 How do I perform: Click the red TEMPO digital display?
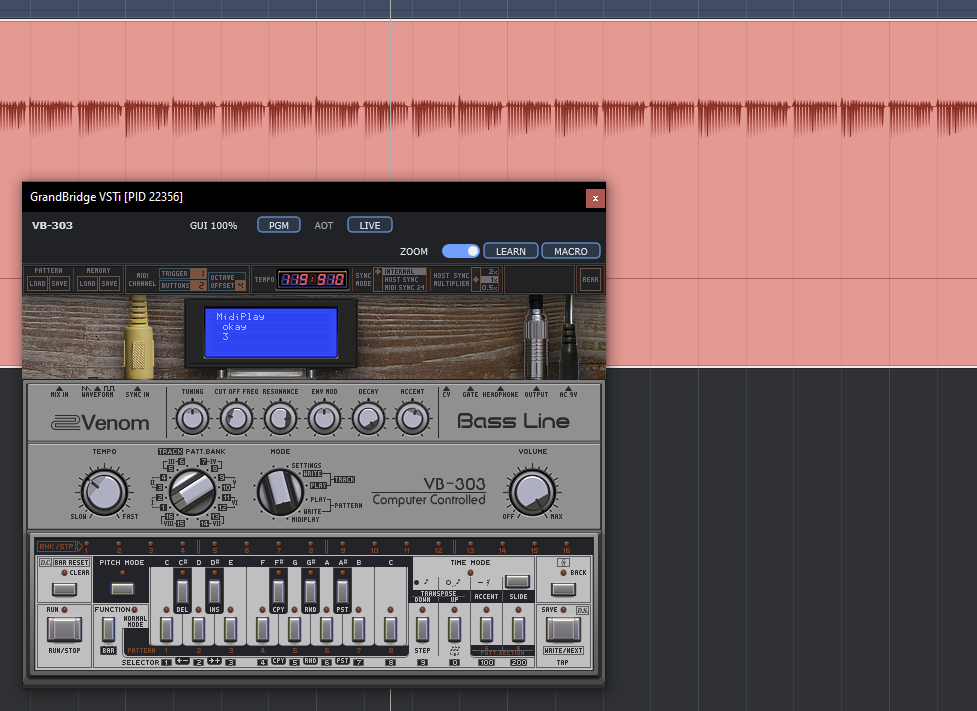(x=312, y=280)
